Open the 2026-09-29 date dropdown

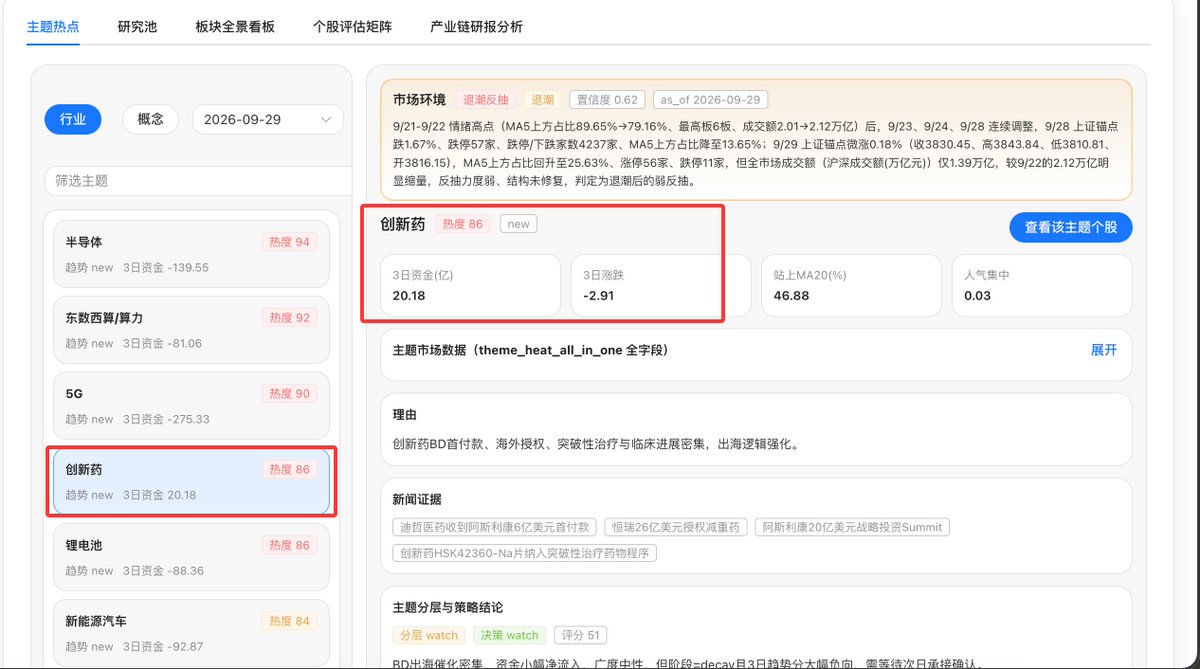pos(268,119)
